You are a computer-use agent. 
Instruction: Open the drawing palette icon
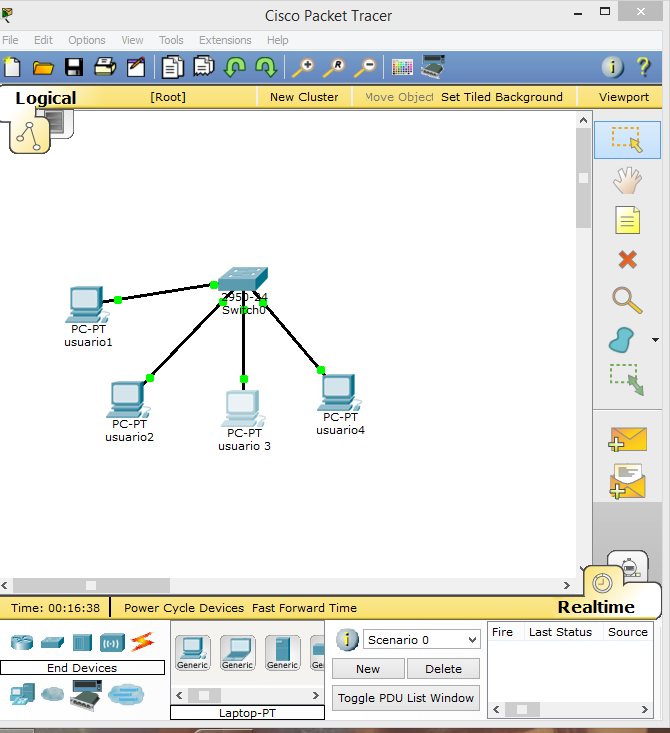coord(402,67)
